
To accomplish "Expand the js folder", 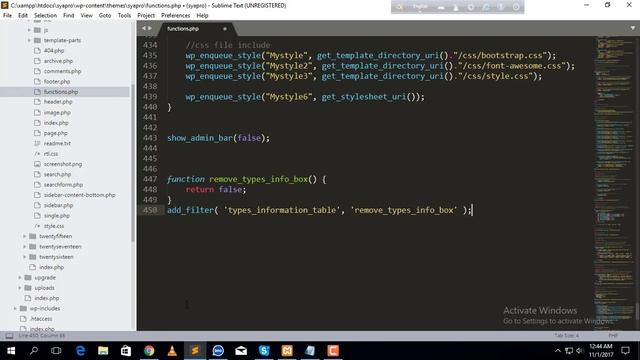I will click(x=29, y=30).
